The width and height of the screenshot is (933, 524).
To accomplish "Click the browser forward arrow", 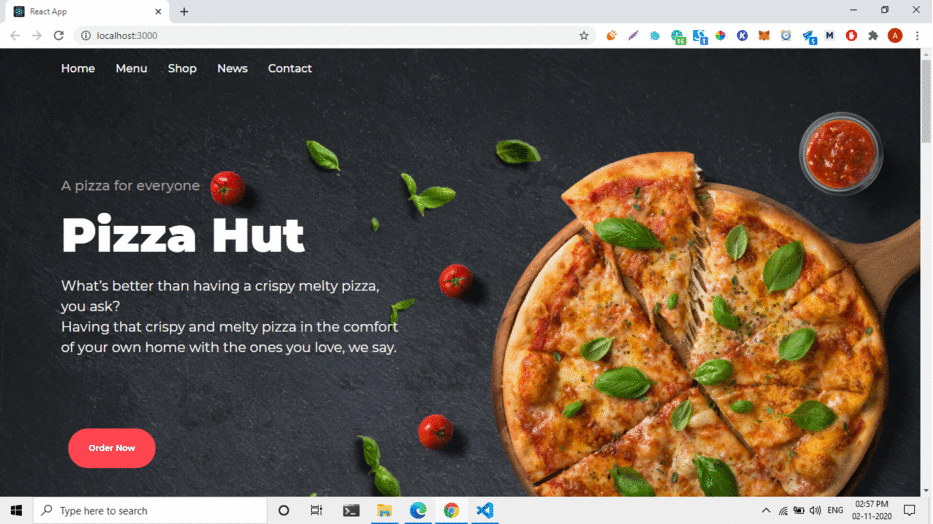I will click(37, 36).
